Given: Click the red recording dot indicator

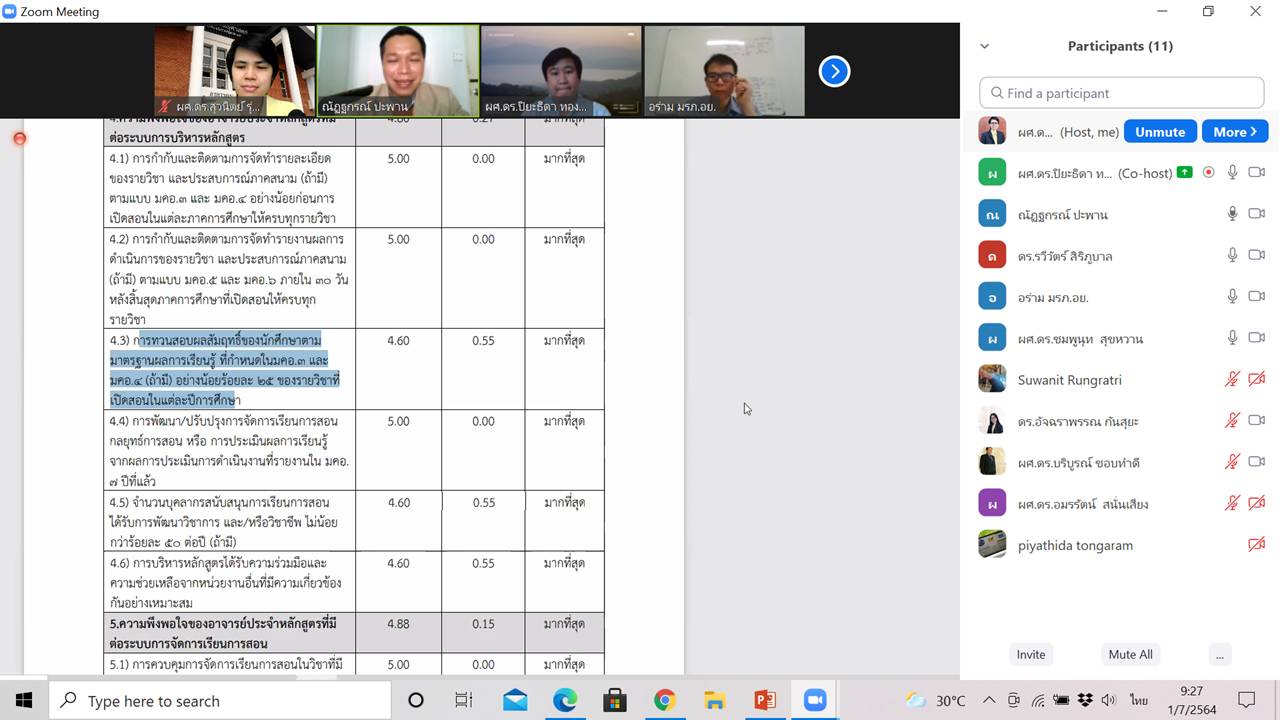Looking at the screenshot, I should (19, 138).
